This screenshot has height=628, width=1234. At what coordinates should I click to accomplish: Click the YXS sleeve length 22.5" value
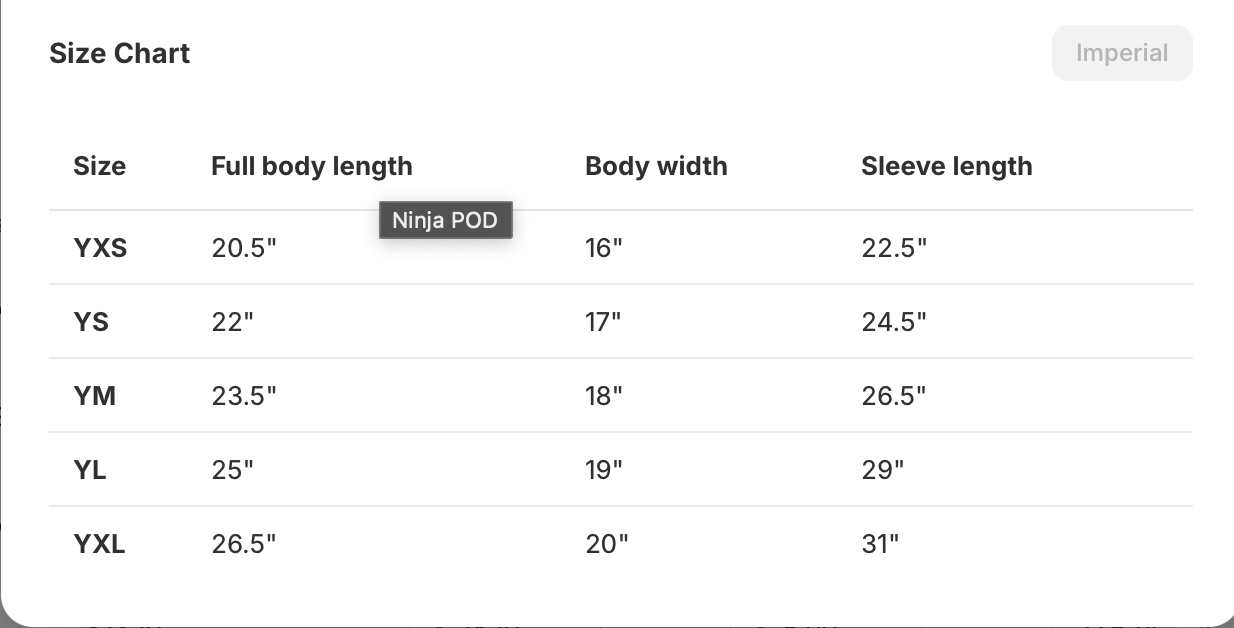[x=893, y=248]
